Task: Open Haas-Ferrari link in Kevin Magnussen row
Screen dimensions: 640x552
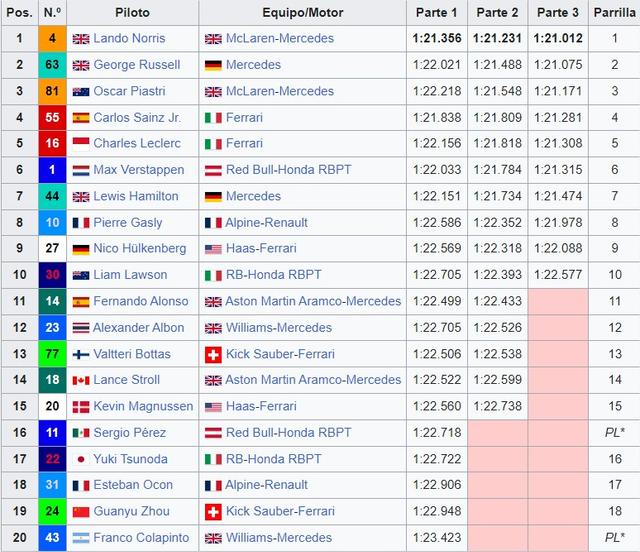Action: [261, 406]
